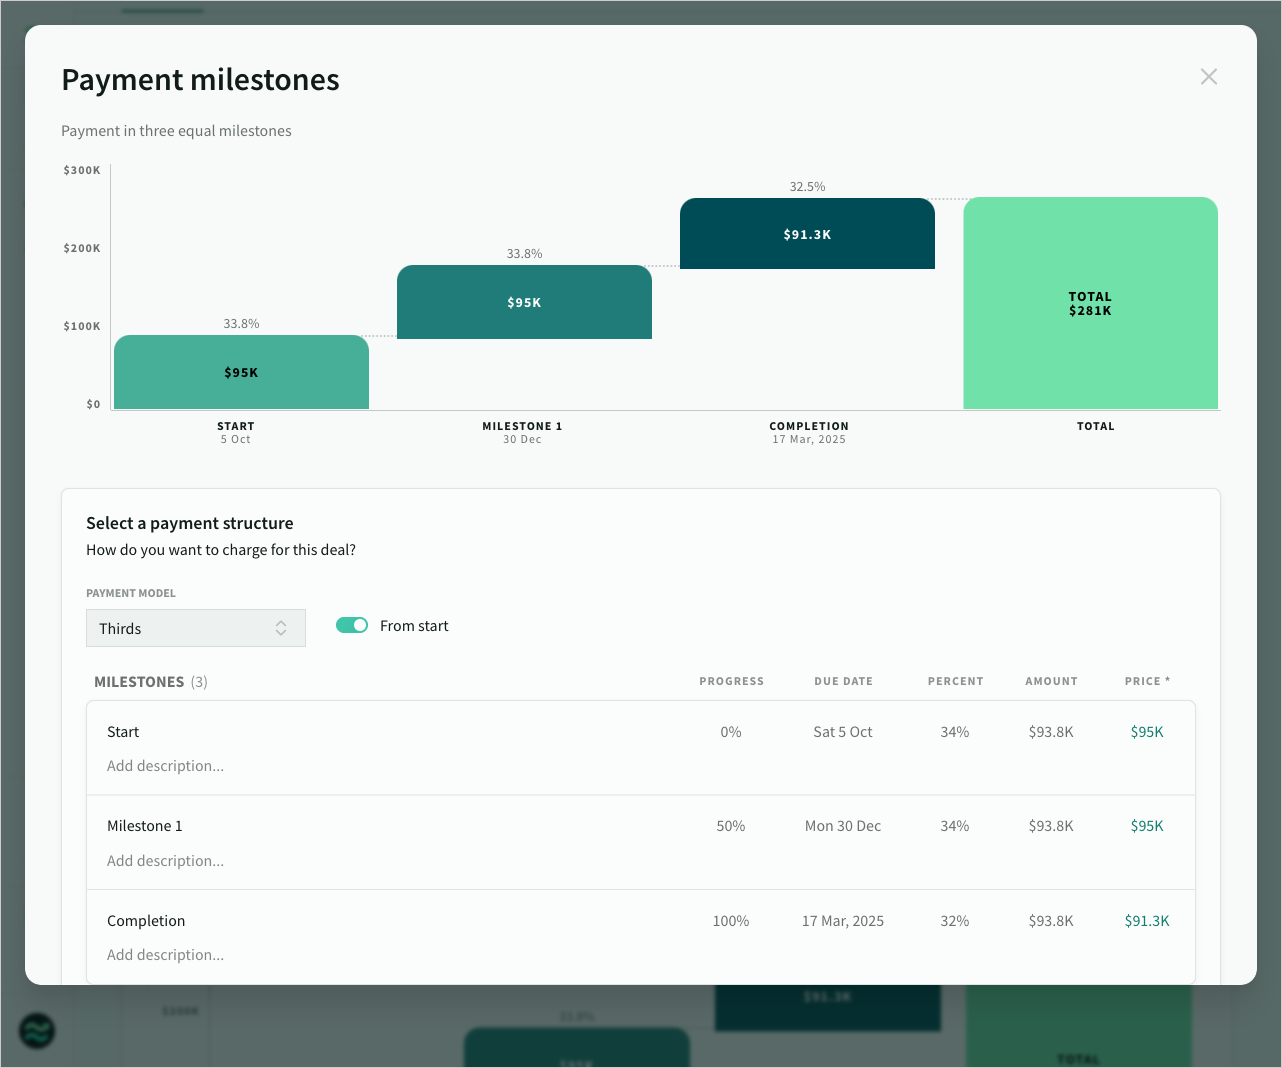Click the PROGRESS column header

point(731,681)
